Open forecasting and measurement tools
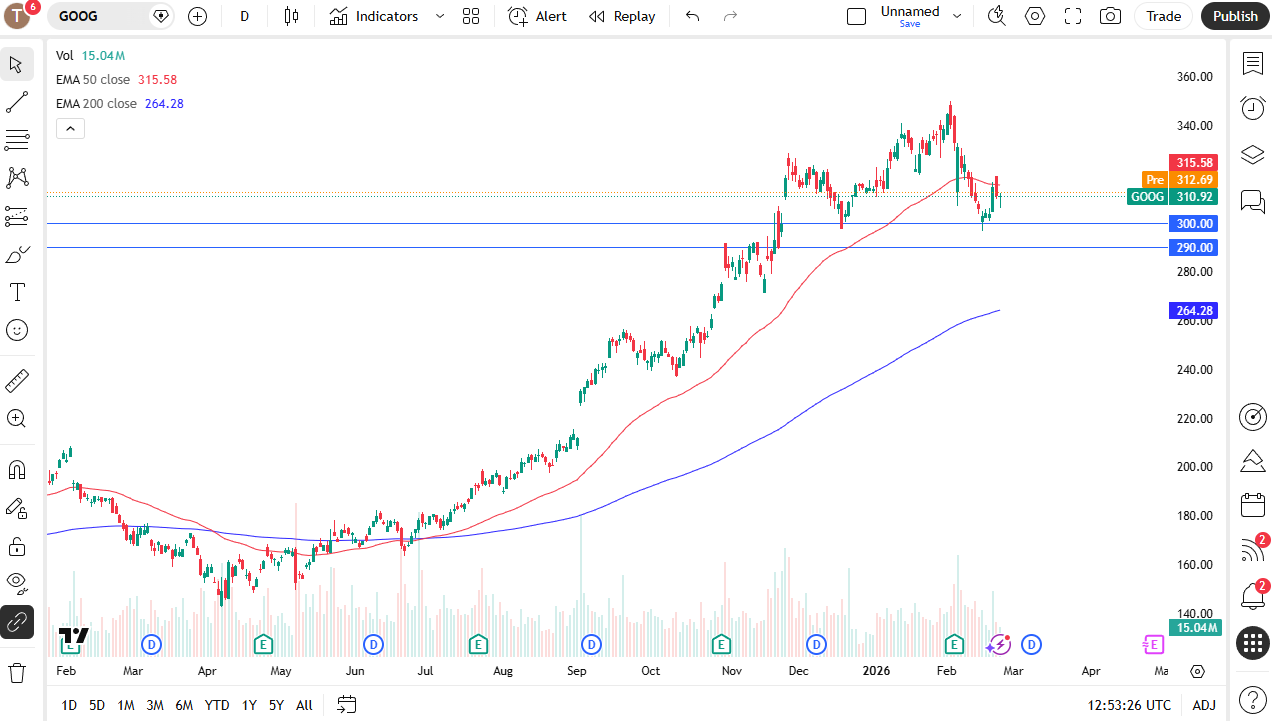The image size is (1272, 721). pyautogui.click(x=17, y=216)
